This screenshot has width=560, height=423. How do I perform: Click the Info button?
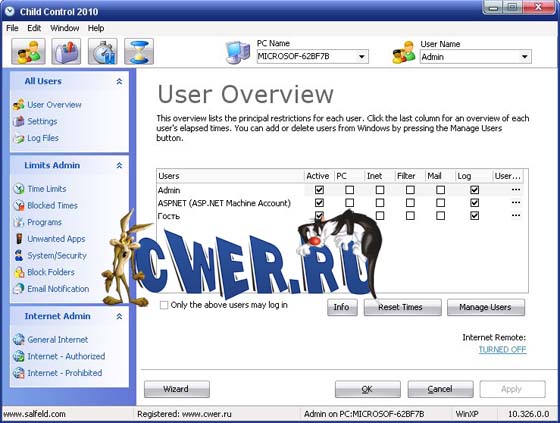342,307
